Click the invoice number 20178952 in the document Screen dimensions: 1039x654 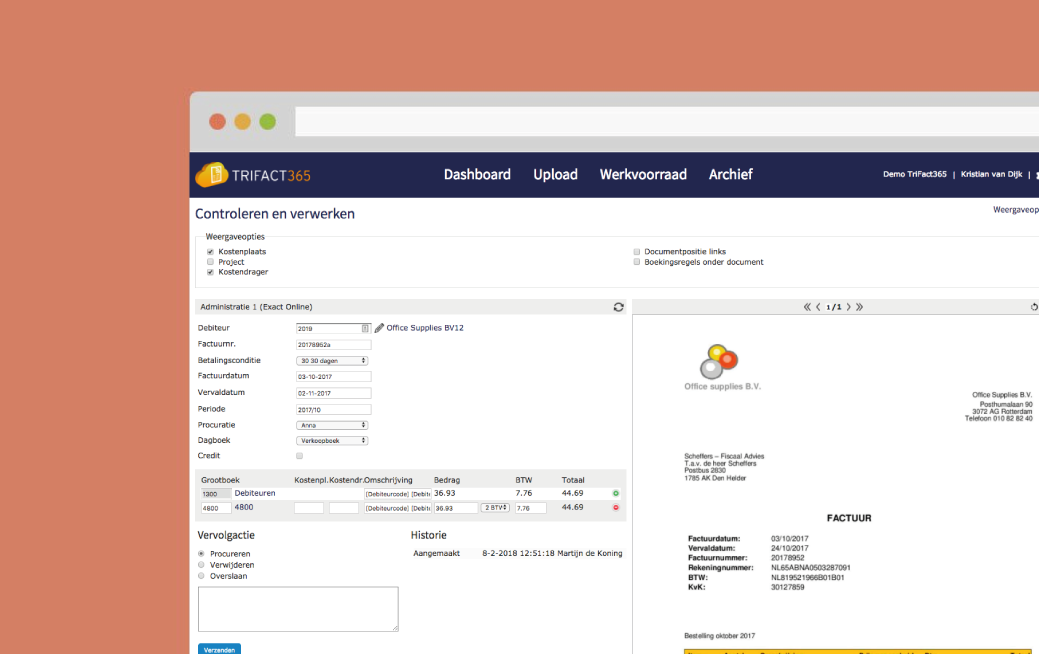788,558
